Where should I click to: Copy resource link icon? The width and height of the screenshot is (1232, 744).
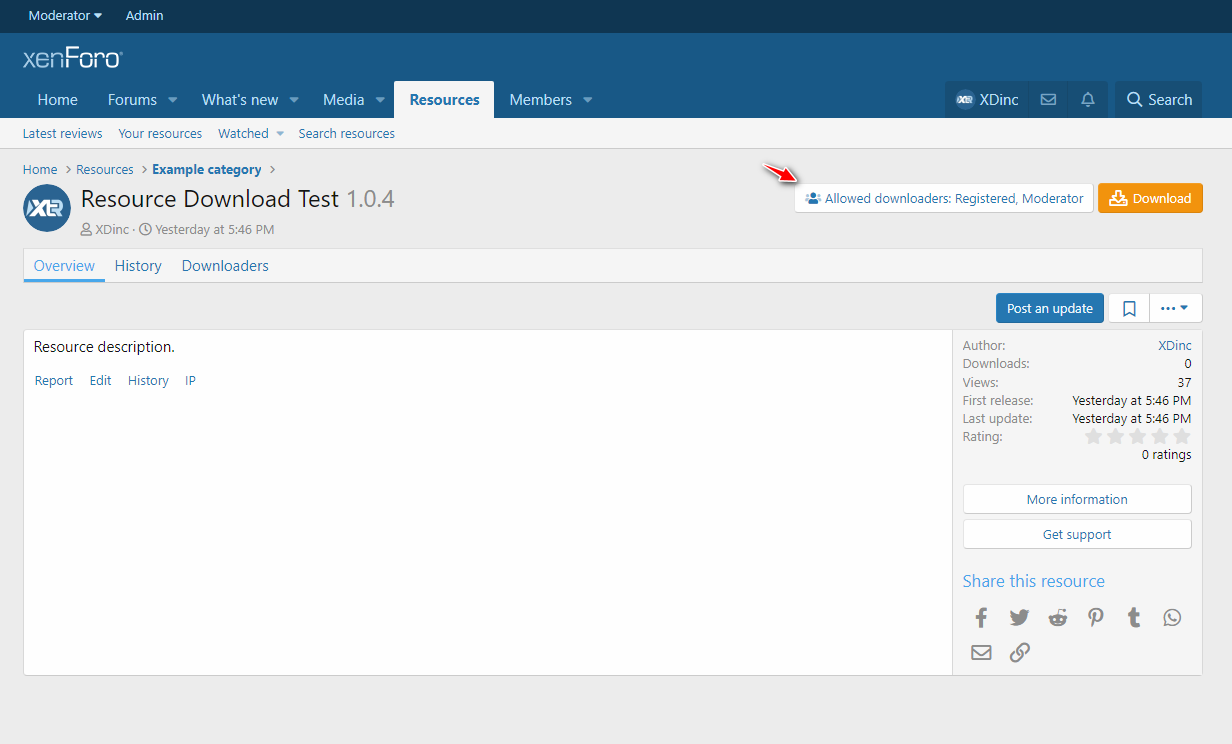(1019, 653)
